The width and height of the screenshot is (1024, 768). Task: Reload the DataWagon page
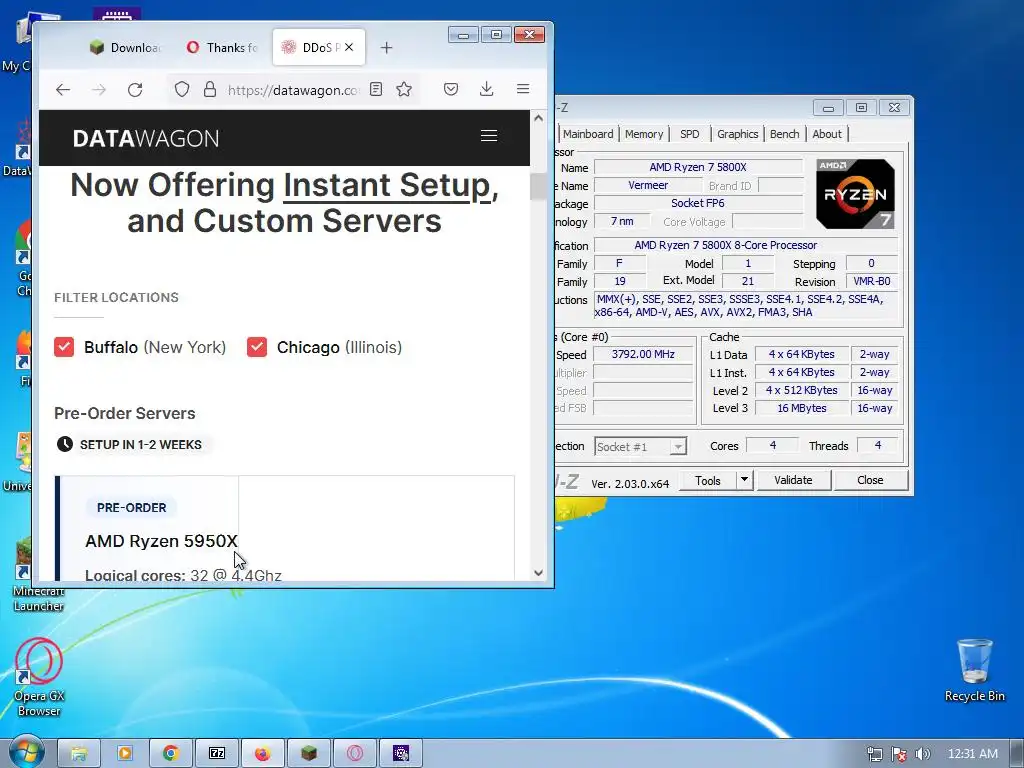pyautogui.click(x=135, y=89)
